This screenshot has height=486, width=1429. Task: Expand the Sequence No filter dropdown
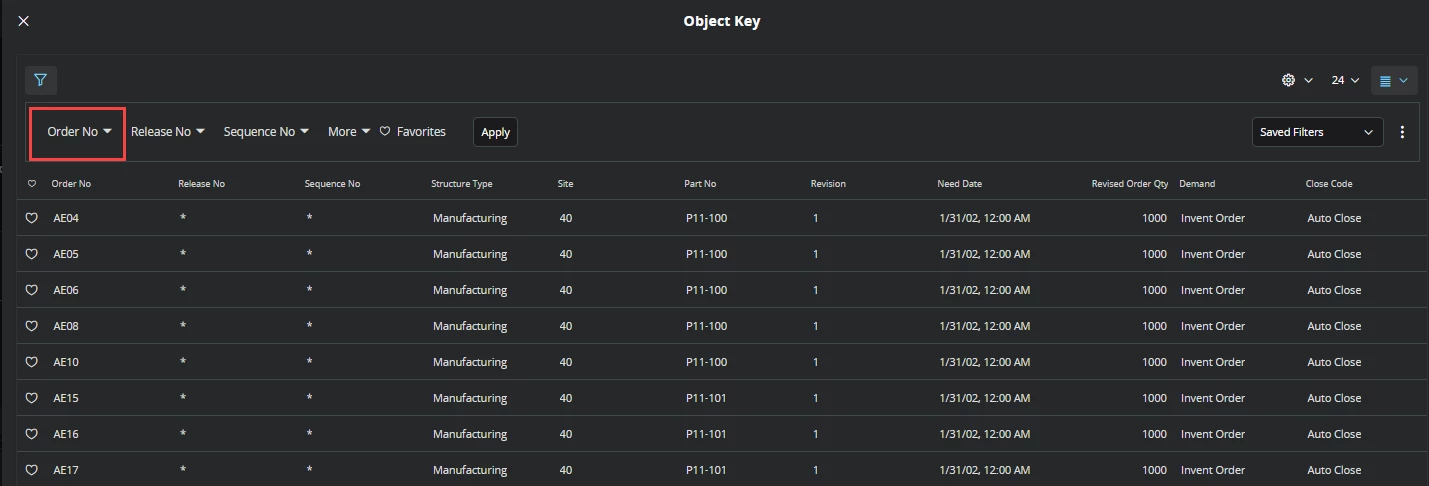[266, 132]
